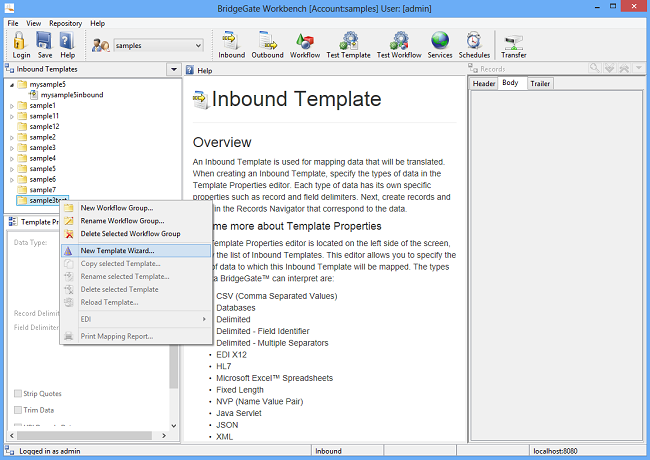Expand the sample4 folder
This screenshot has height=460, width=650.
pos(12,159)
